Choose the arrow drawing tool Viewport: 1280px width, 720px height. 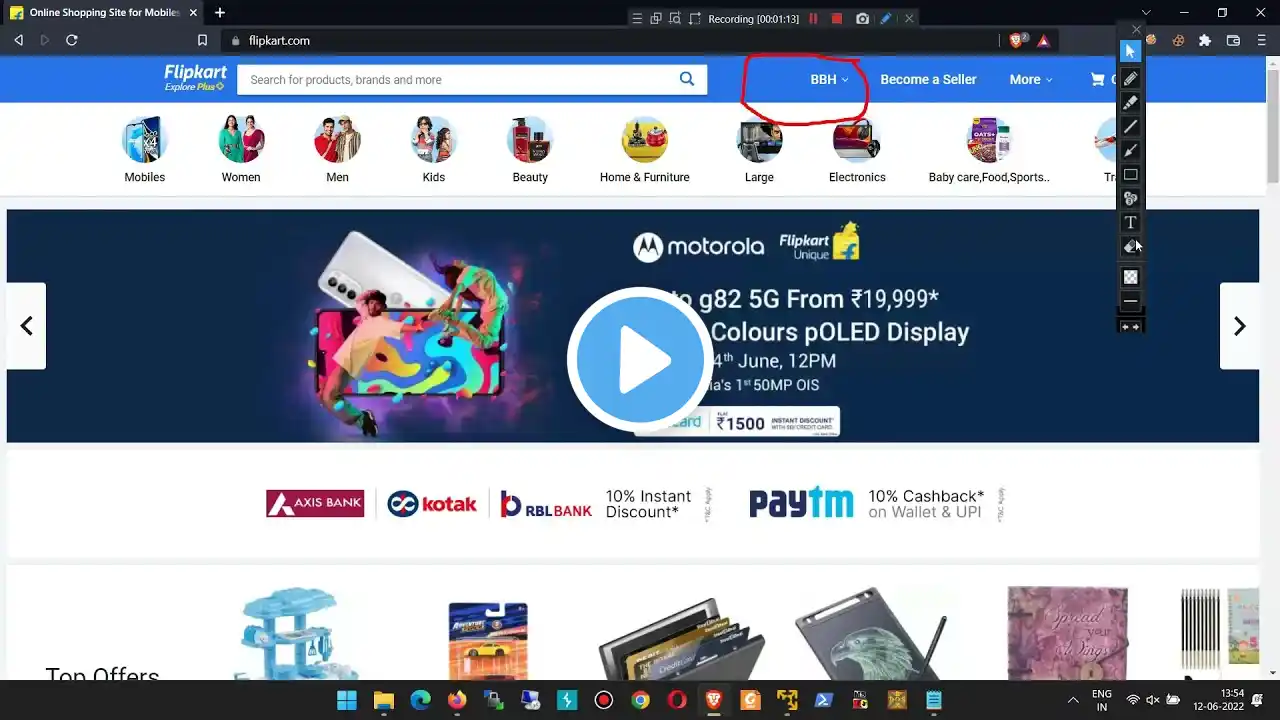click(1130, 150)
